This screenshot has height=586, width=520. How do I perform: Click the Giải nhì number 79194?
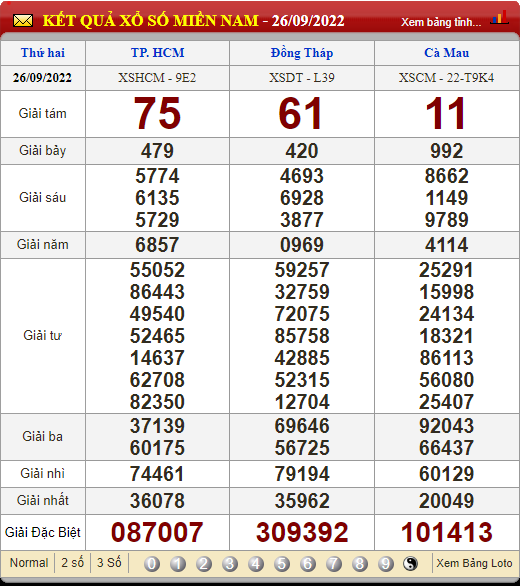point(302,474)
